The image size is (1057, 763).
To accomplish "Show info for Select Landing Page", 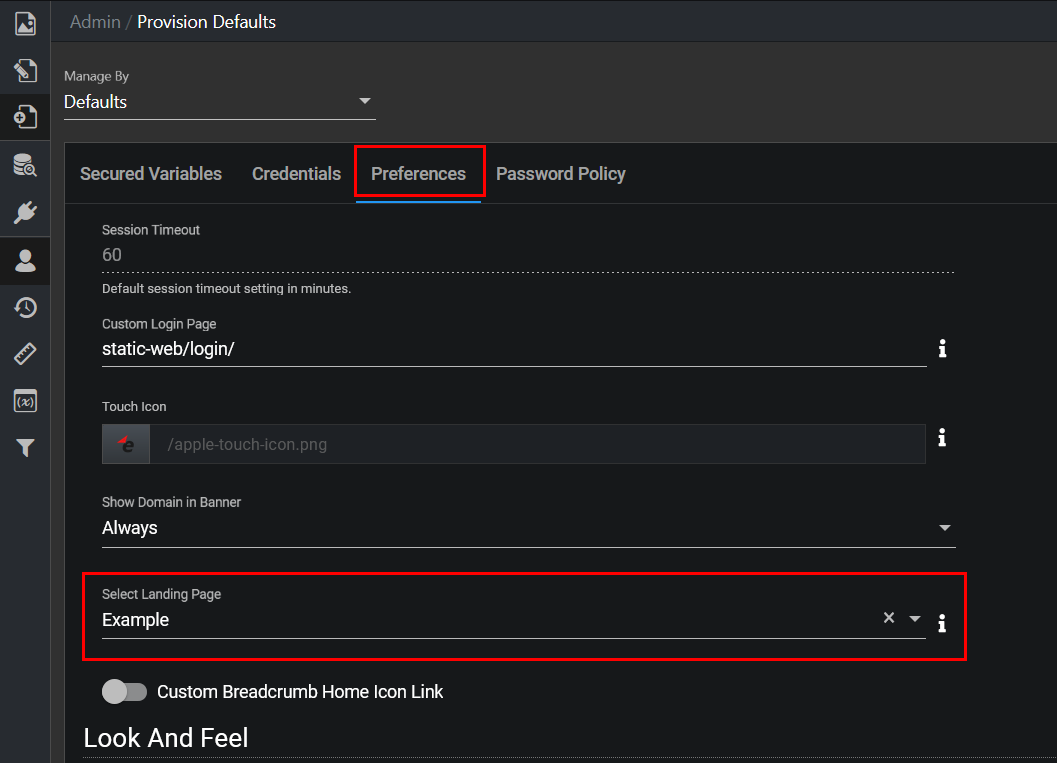I will coord(942,623).
